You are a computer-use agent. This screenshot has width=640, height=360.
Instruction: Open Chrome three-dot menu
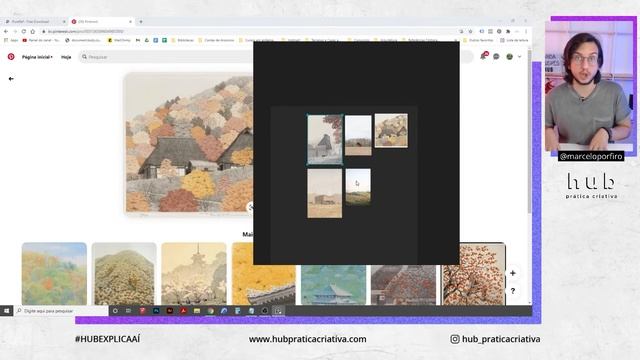526,31
